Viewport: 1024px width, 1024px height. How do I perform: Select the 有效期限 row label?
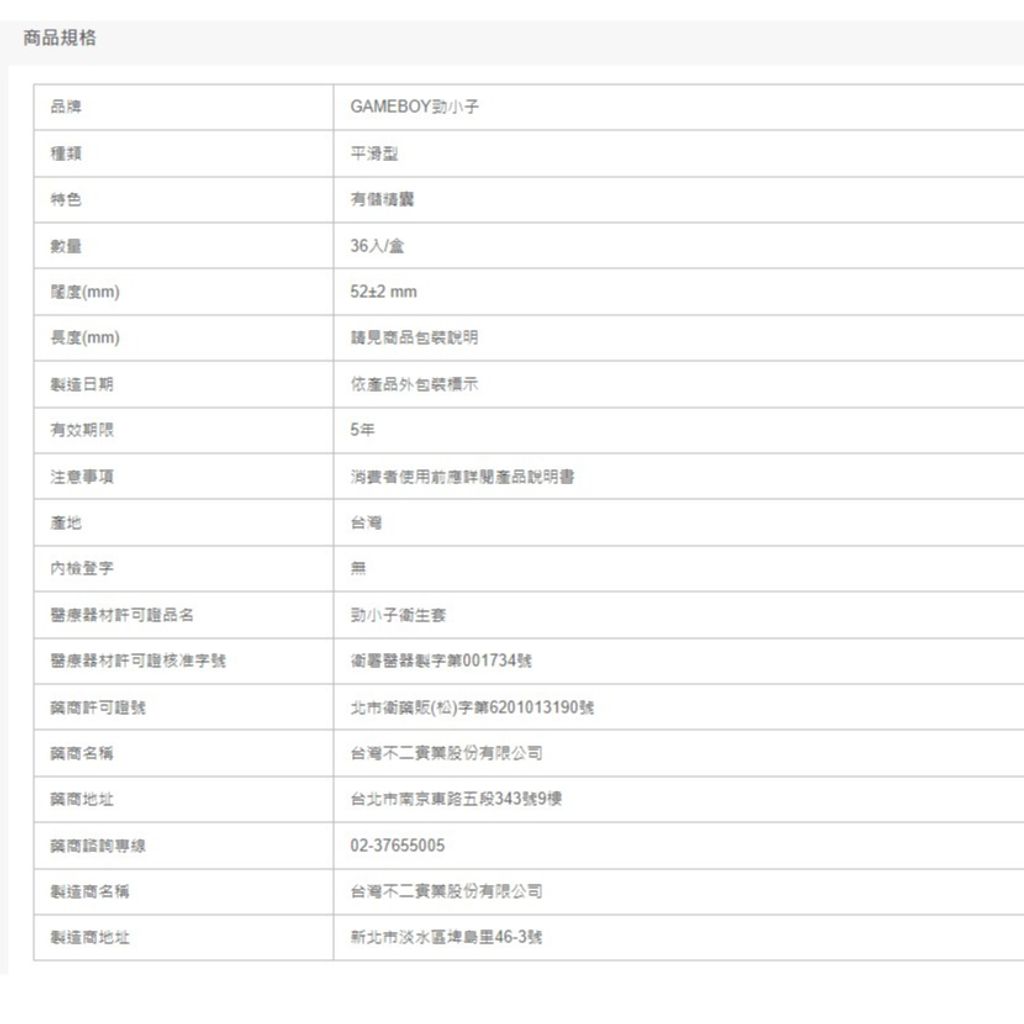tap(82, 430)
